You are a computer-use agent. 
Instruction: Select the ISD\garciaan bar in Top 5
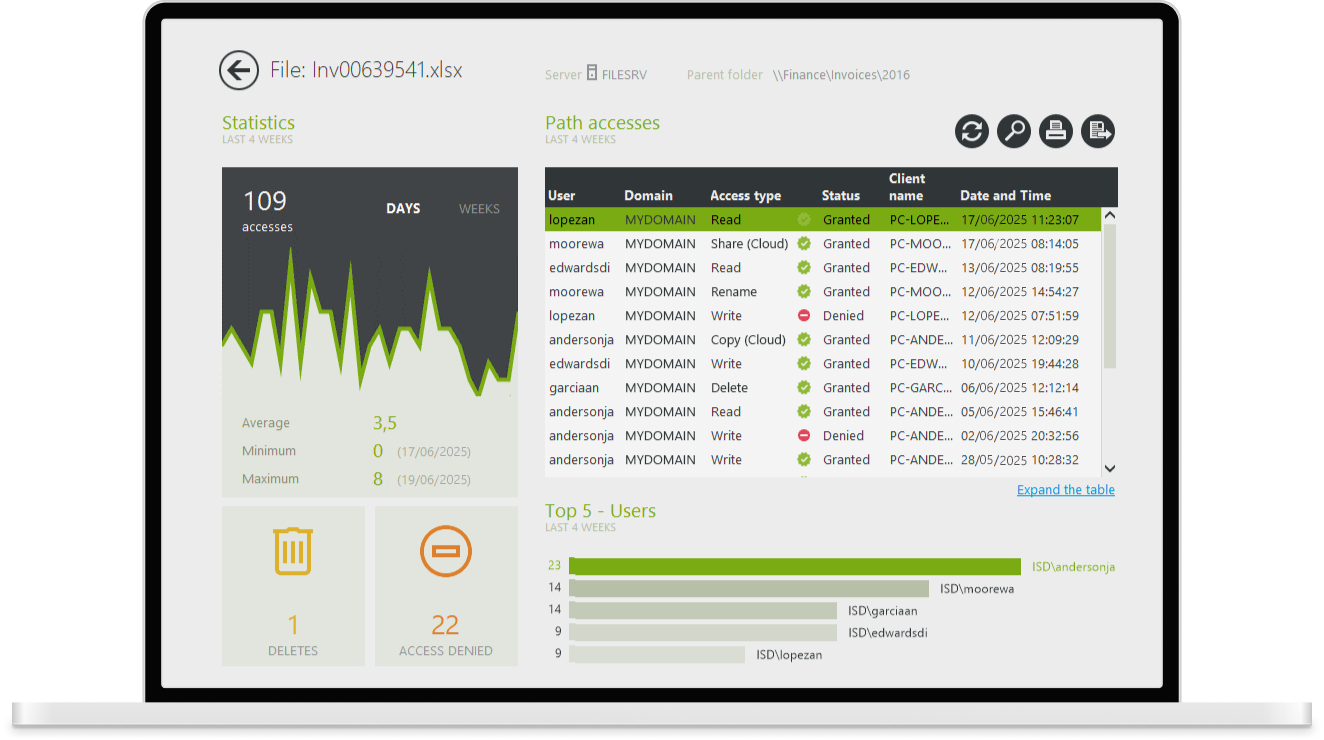[x=703, y=611]
